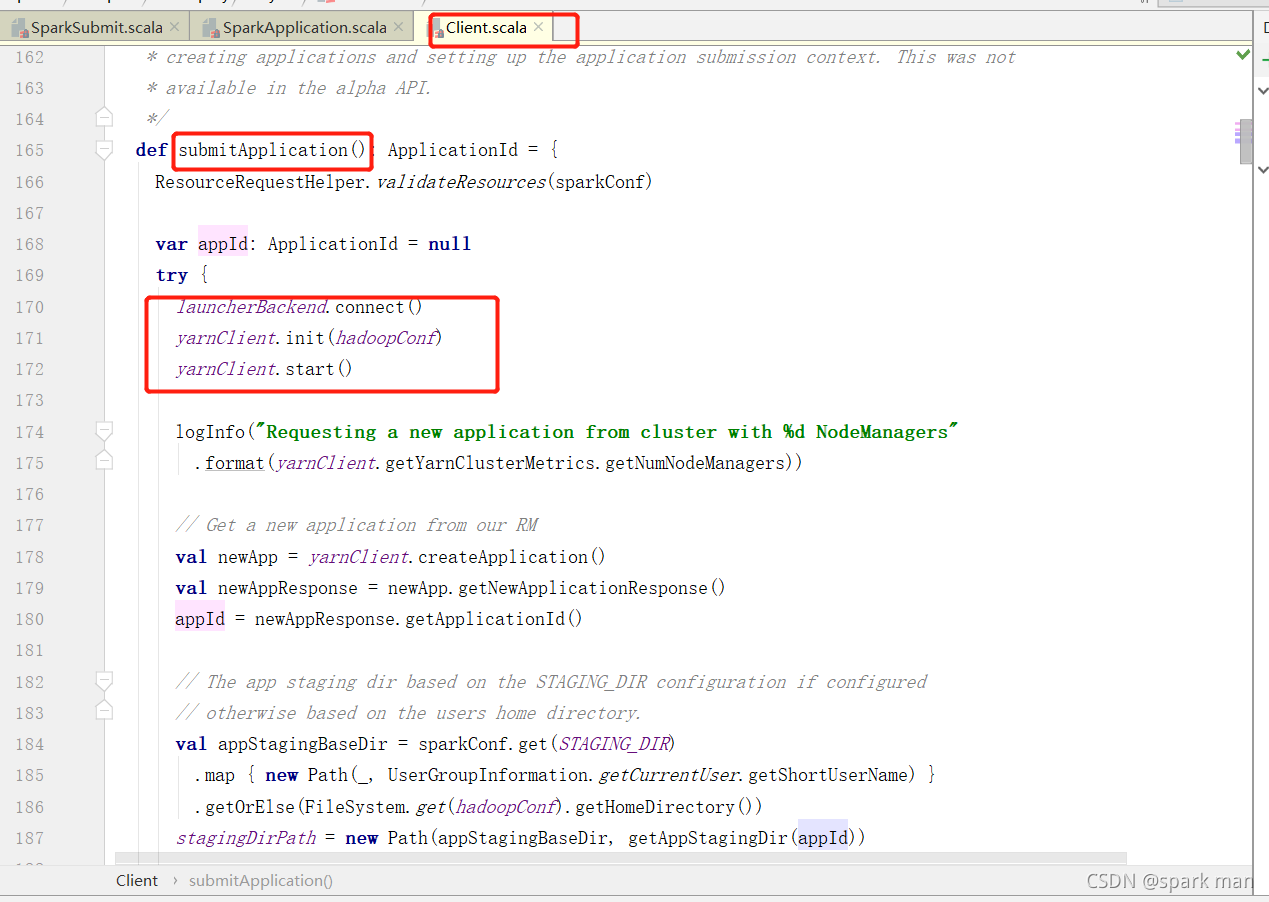
Task: Click newAppResponse declaration on line 179
Action: (287, 588)
